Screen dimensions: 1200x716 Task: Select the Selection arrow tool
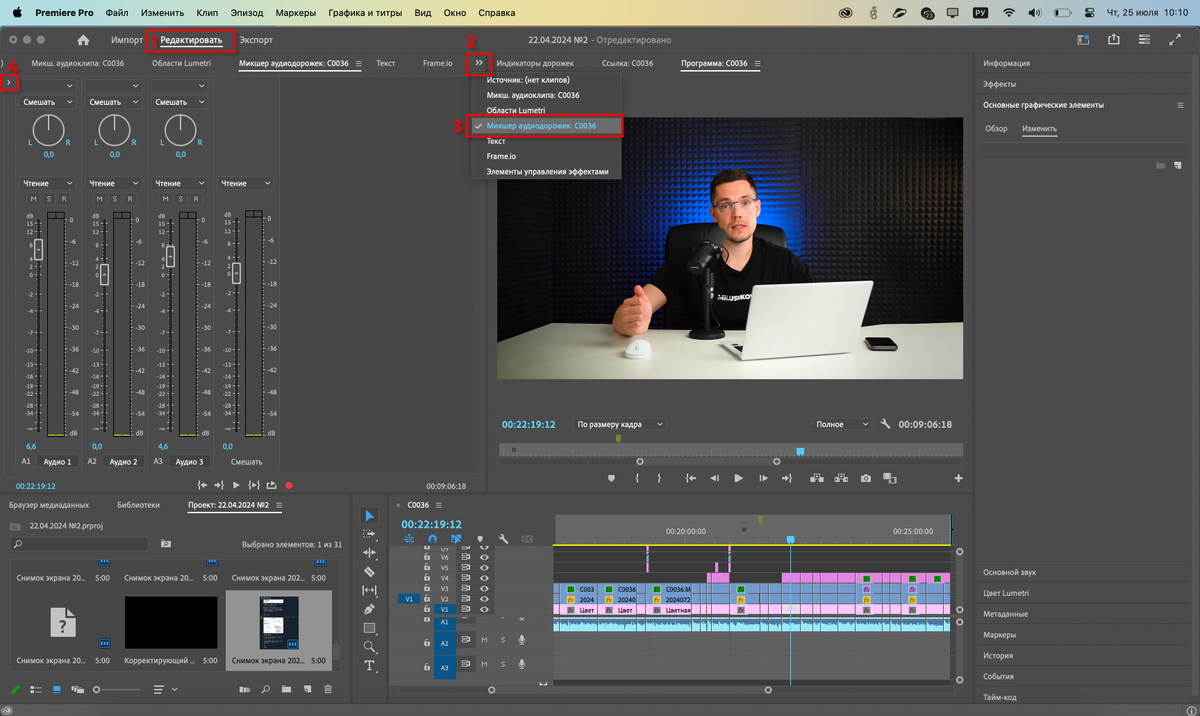tap(369, 515)
